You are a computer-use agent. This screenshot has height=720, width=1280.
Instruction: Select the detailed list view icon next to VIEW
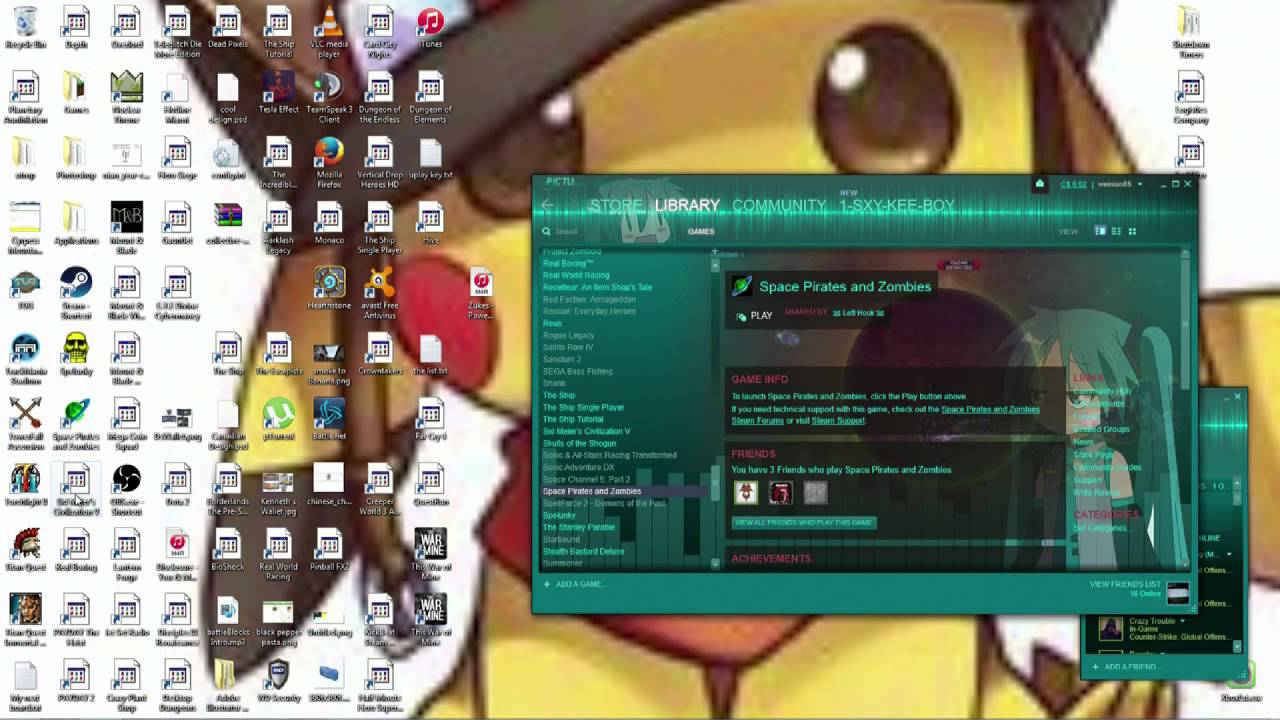pyautogui.click(x=1098, y=231)
